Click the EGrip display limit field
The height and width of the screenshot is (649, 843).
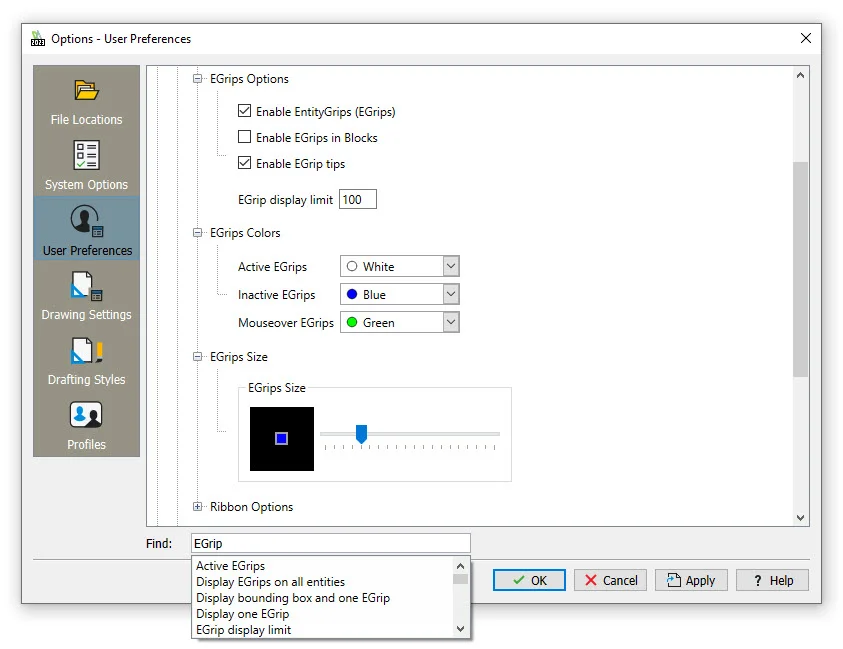(358, 200)
